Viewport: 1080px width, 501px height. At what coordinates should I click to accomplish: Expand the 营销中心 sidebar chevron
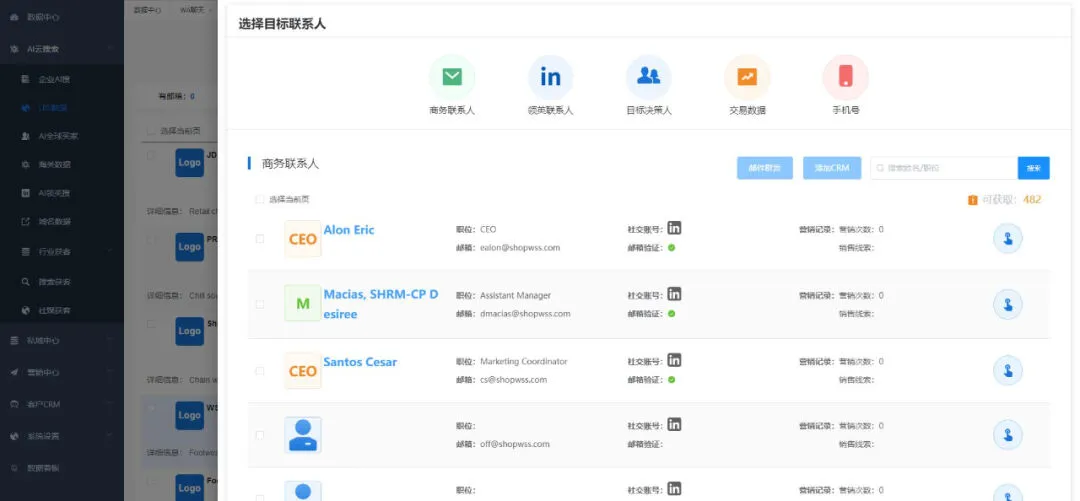(x=110, y=372)
